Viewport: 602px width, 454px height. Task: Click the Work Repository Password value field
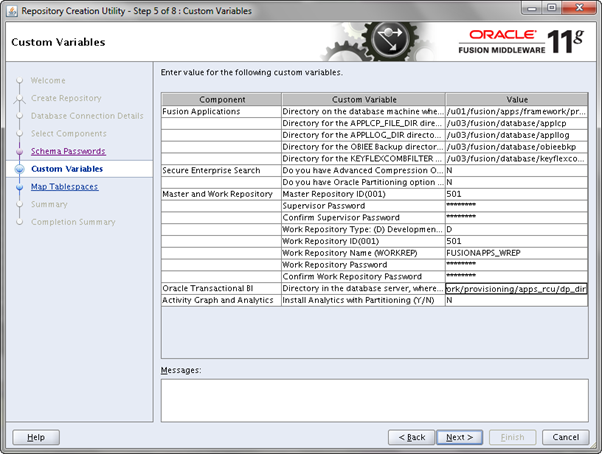[516, 265]
